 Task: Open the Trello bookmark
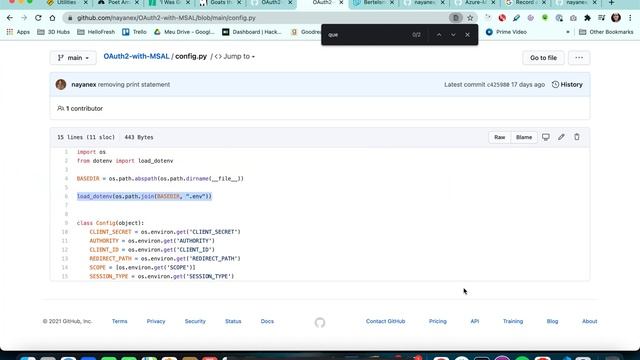134,32
